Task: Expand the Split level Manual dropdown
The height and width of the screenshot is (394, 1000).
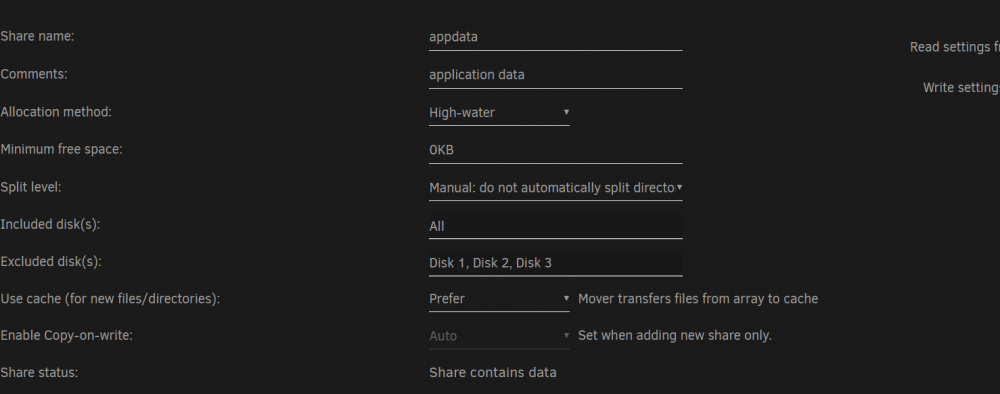Action: click(555, 188)
